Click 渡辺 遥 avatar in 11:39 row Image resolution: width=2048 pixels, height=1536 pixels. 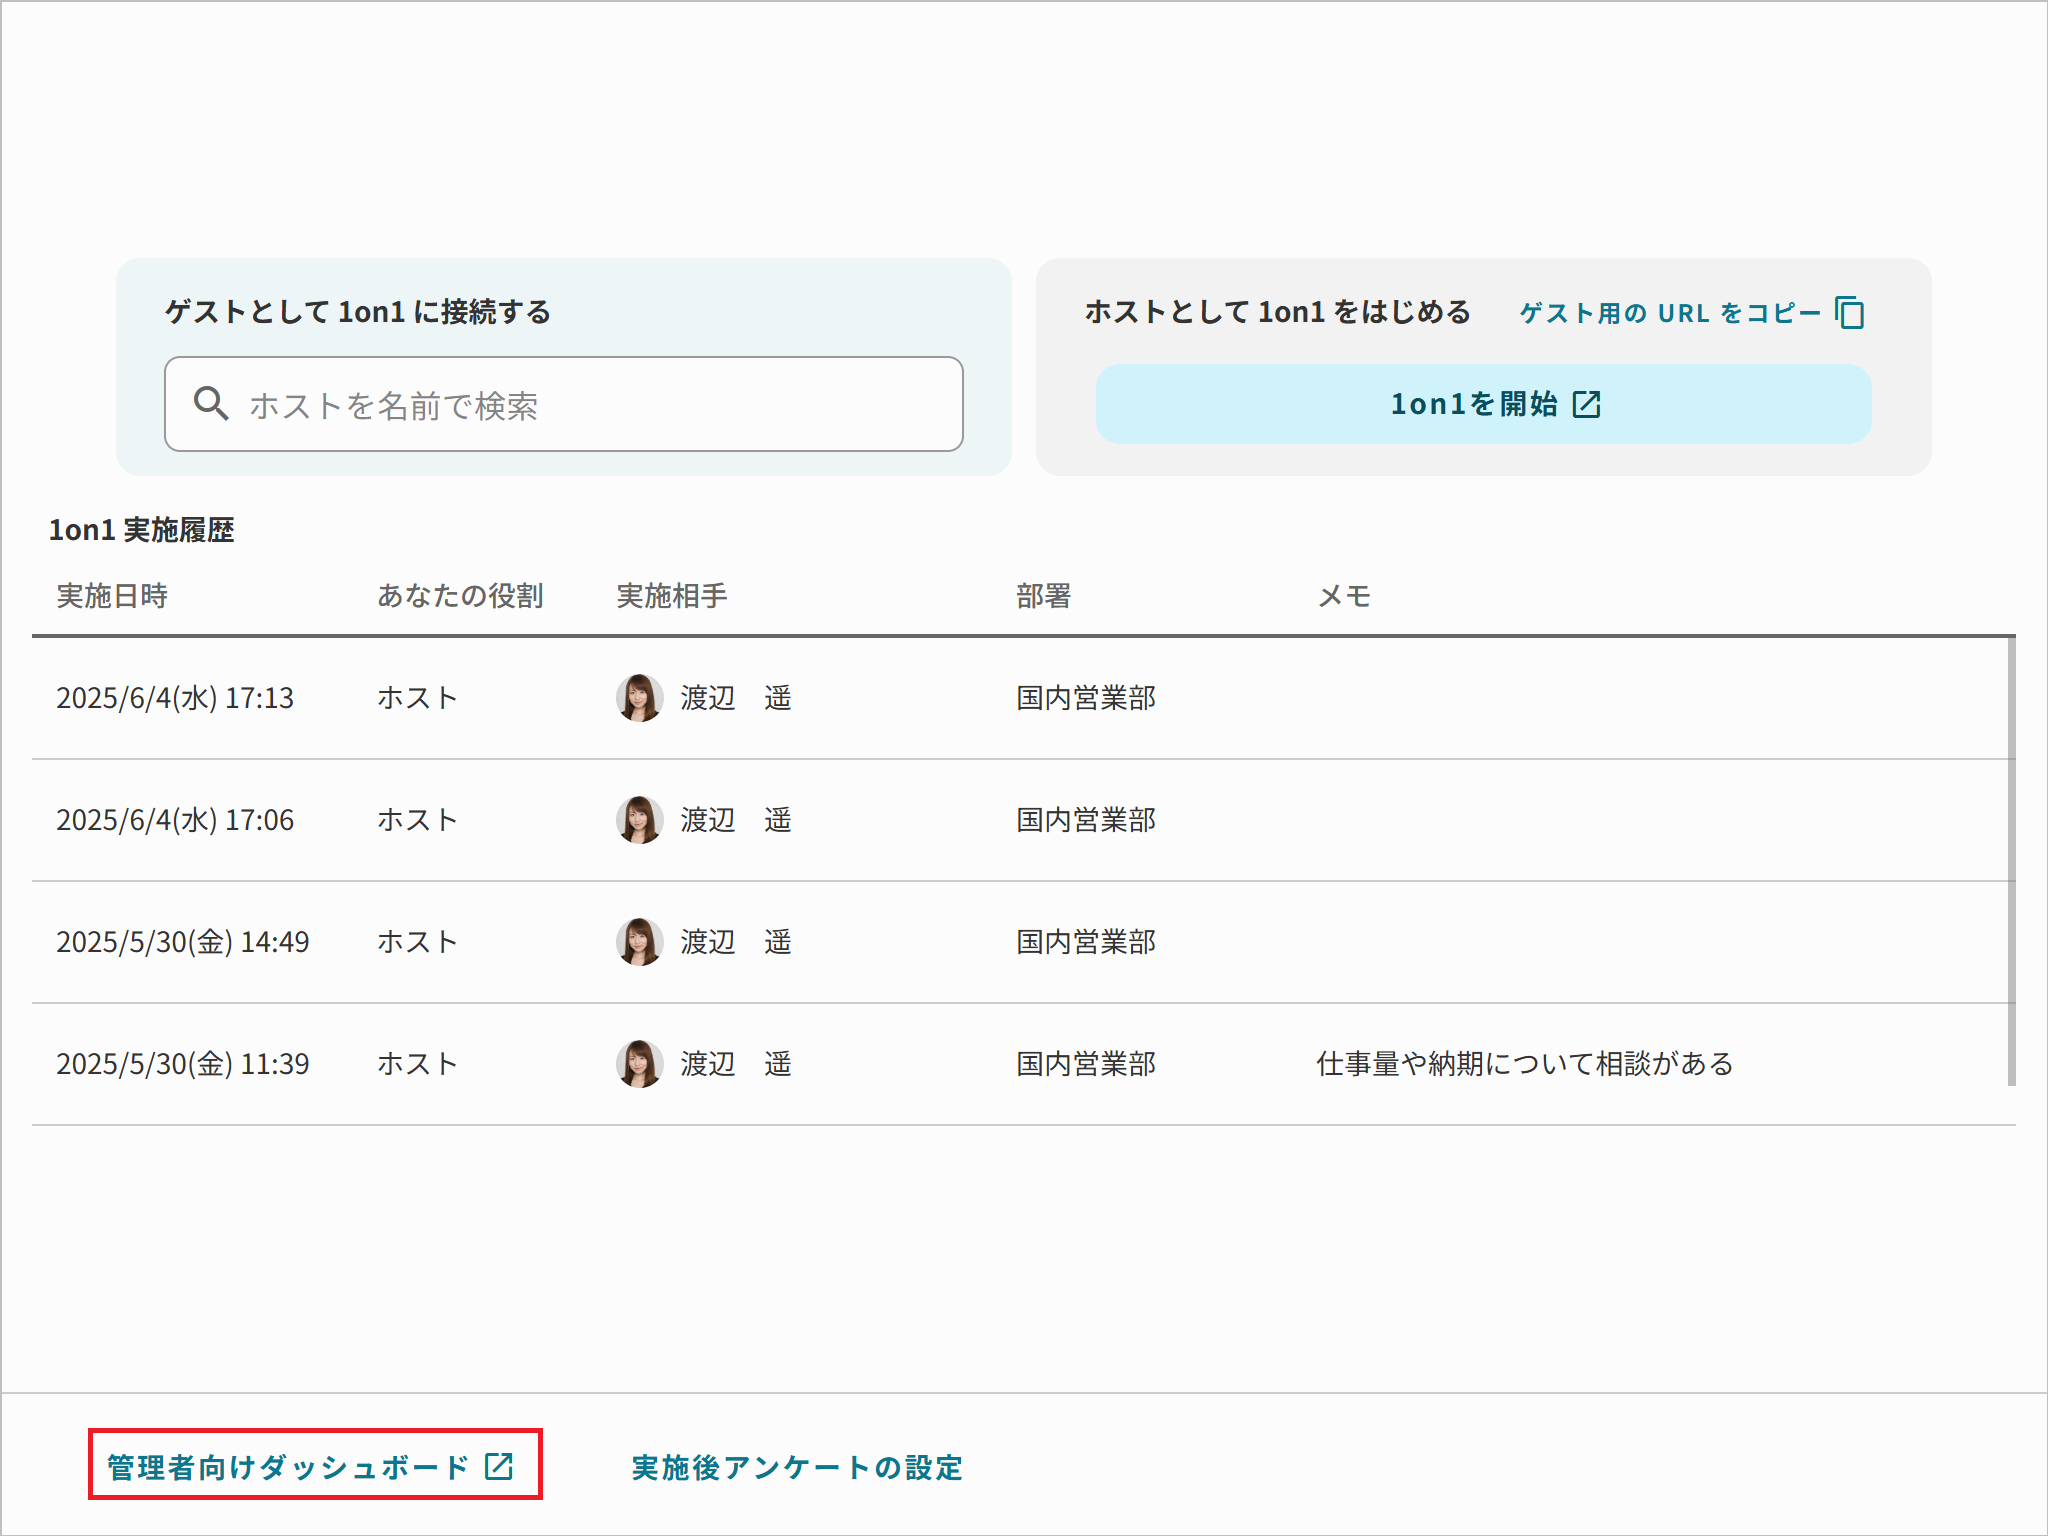pyautogui.click(x=639, y=1063)
